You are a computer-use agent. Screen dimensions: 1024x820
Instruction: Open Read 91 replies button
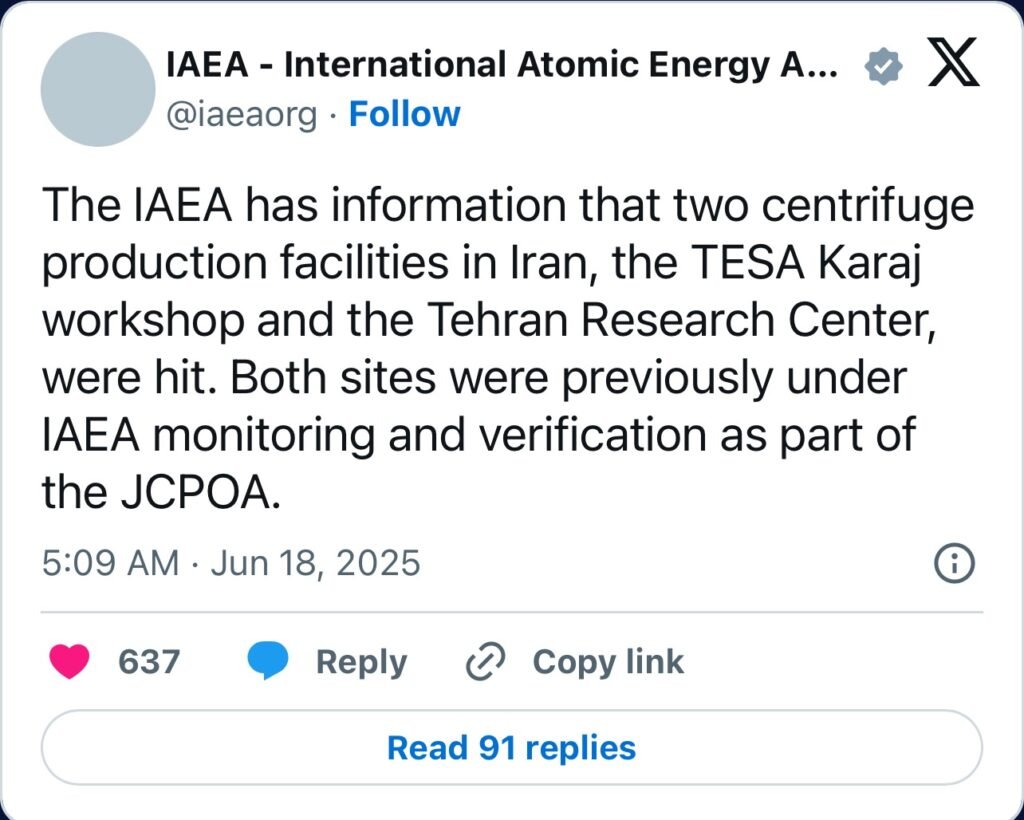pos(512,748)
